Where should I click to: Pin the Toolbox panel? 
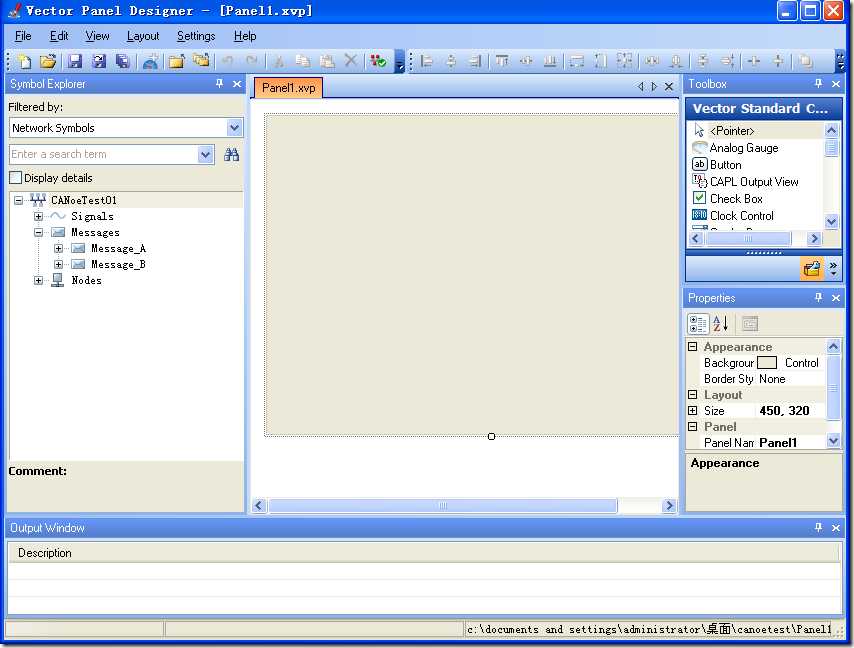click(x=818, y=83)
